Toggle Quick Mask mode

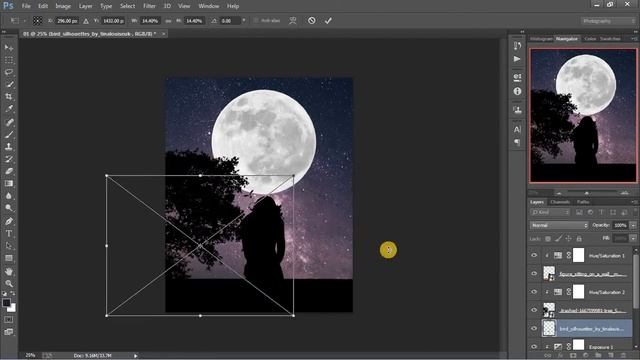[9, 320]
